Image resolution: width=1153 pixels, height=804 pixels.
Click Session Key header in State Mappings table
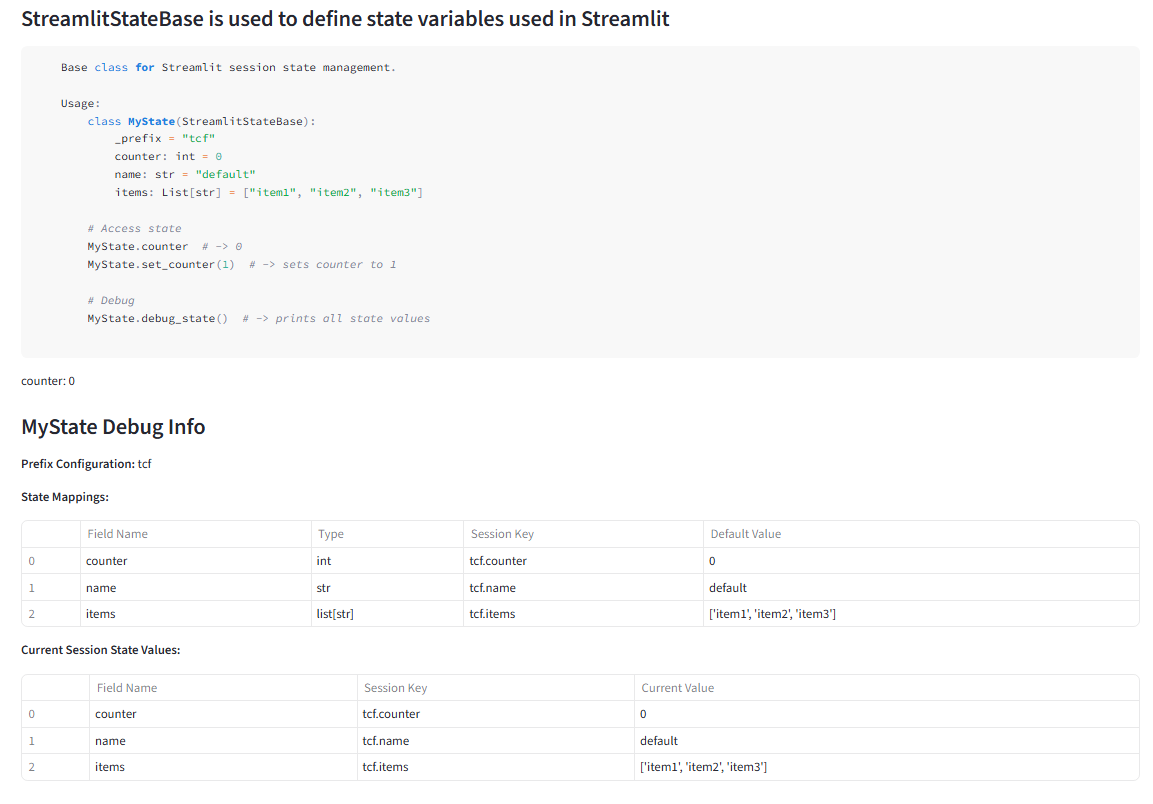[x=583, y=534]
